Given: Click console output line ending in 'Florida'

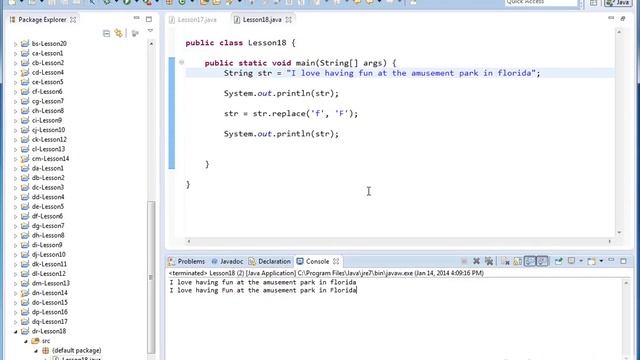Looking at the screenshot, I should 263,291.
